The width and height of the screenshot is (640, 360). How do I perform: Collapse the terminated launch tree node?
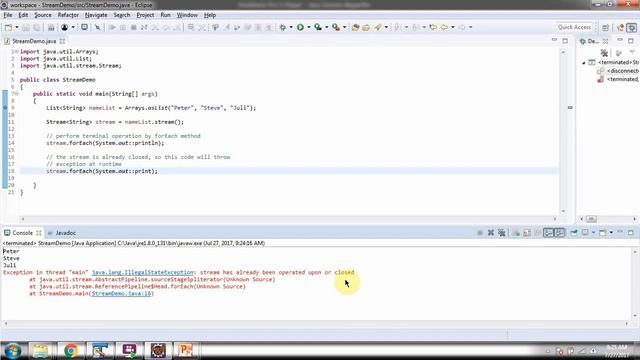tap(584, 62)
